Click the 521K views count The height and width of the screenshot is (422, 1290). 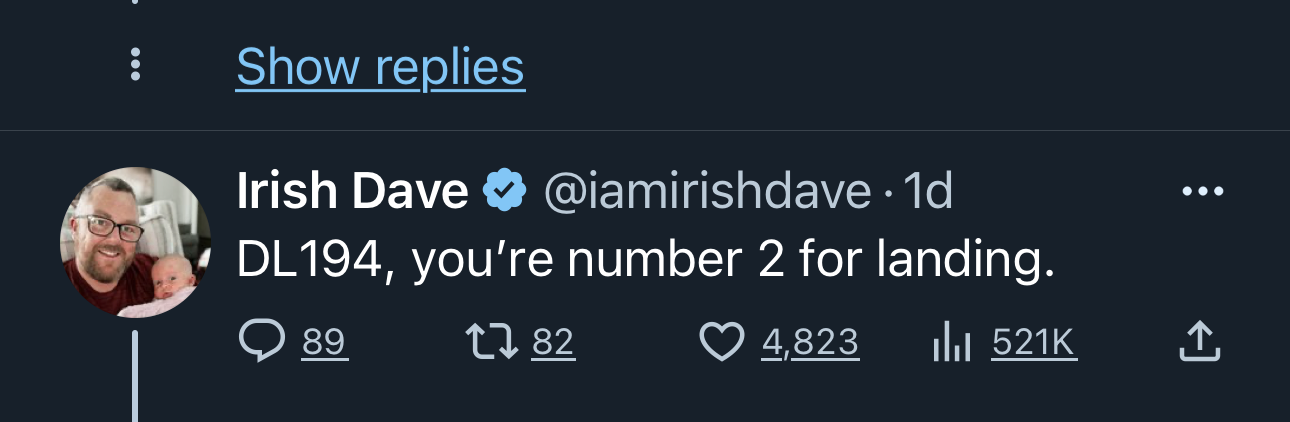click(1034, 343)
